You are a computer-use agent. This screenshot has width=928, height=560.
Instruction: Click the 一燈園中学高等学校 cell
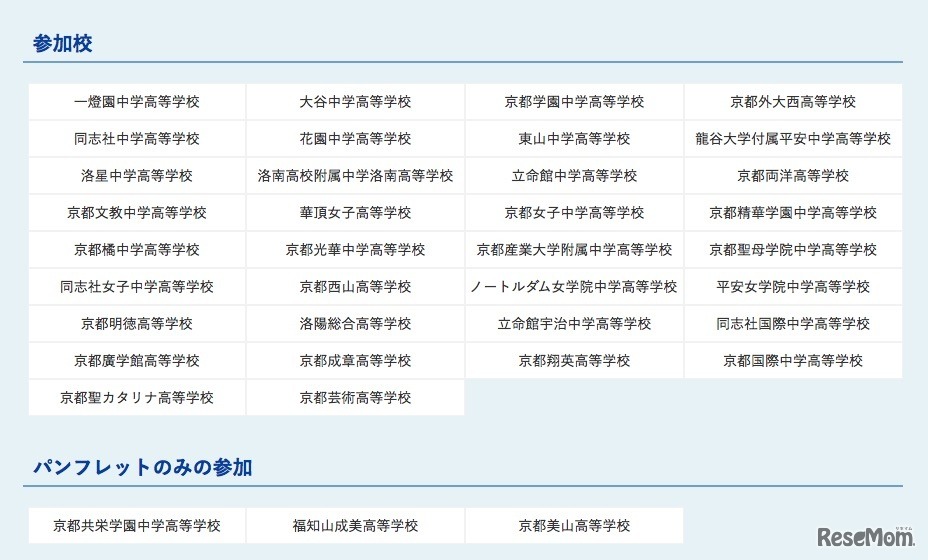[137, 102]
